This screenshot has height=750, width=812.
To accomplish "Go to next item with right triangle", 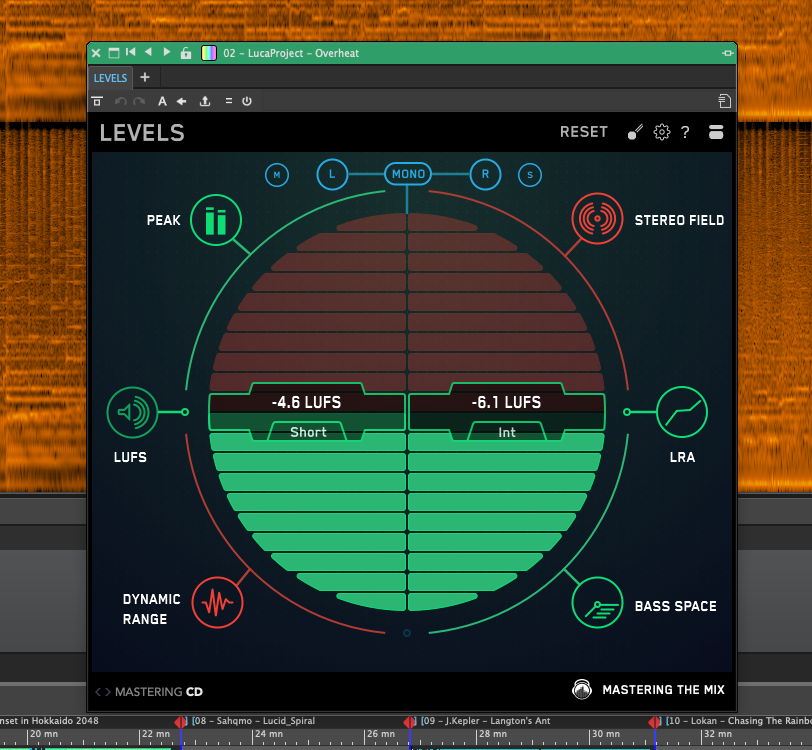I will pyautogui.click(x=167, y=52).
